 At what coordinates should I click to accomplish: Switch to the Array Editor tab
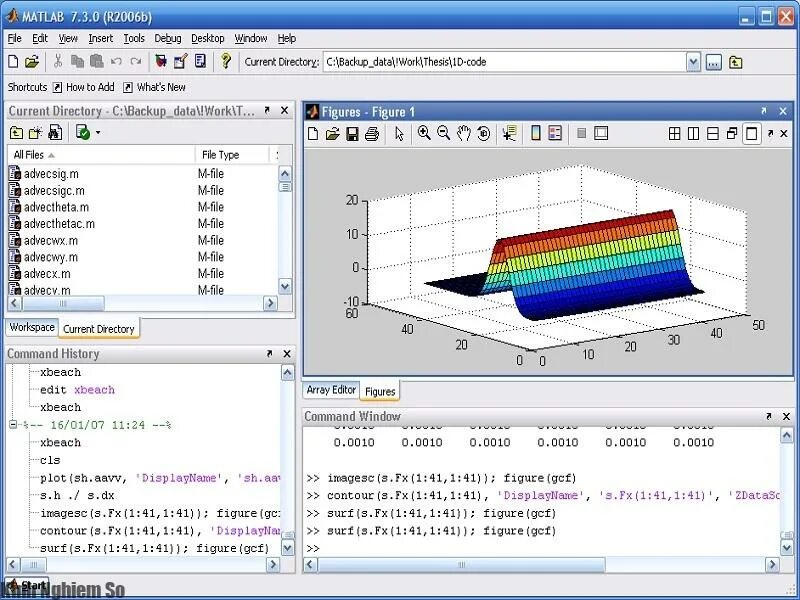(331, 390)
